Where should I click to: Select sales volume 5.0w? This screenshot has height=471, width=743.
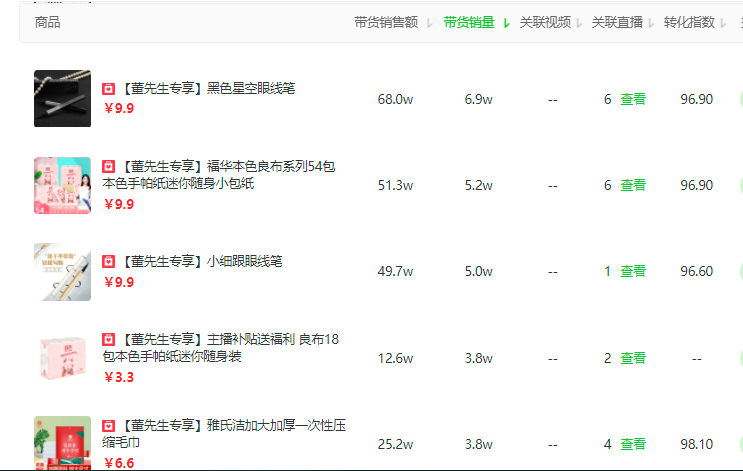click(479, 272)
